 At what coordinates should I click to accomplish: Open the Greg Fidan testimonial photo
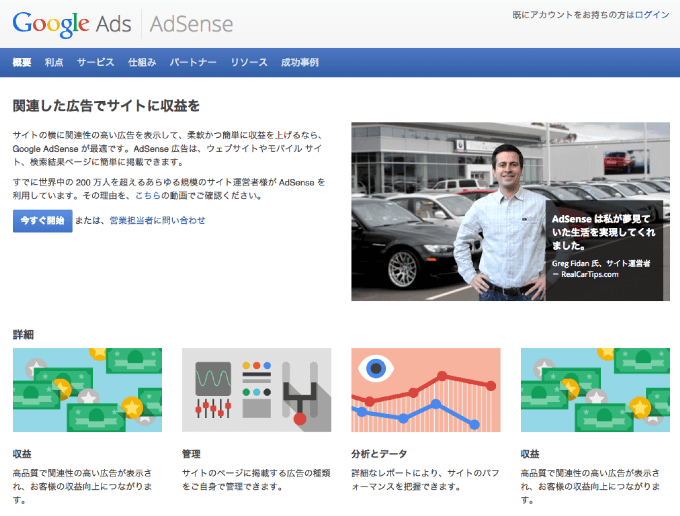[x=450, y=211]
